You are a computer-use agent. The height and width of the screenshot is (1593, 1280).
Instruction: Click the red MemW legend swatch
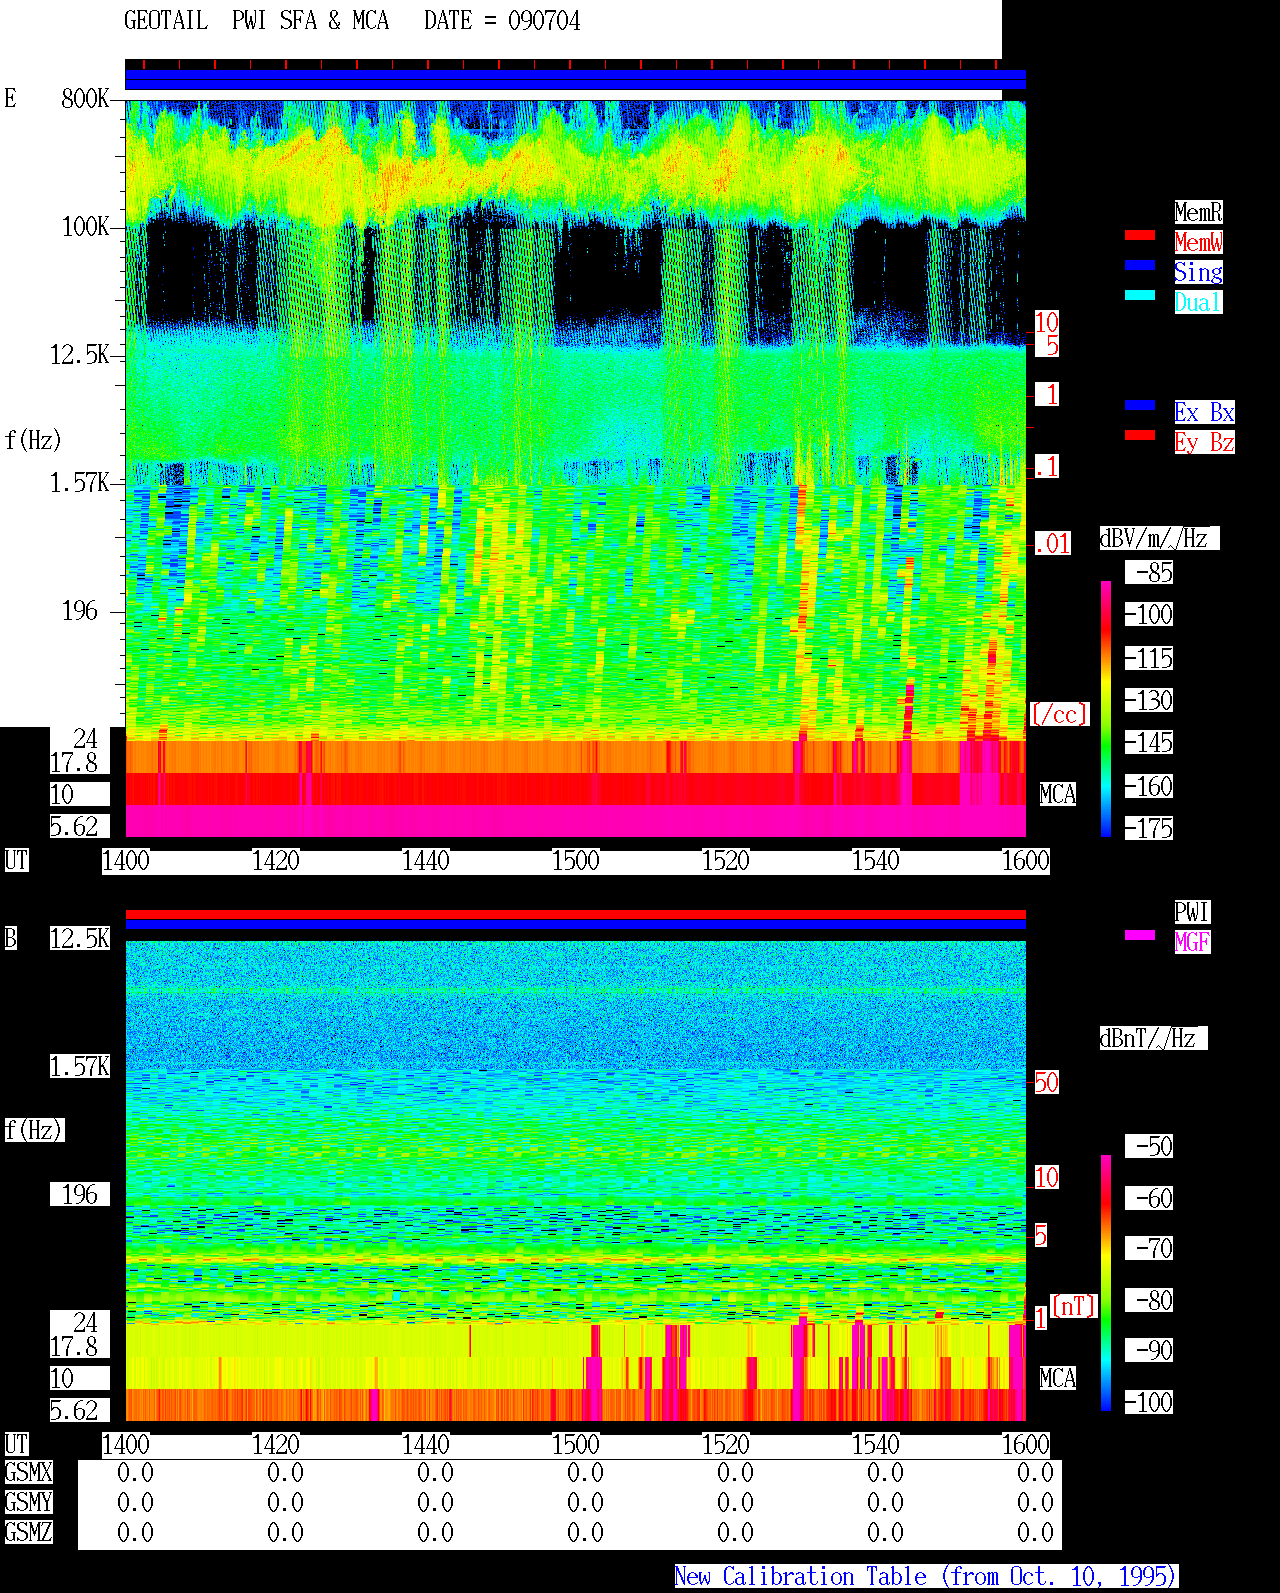(1140, 235)
